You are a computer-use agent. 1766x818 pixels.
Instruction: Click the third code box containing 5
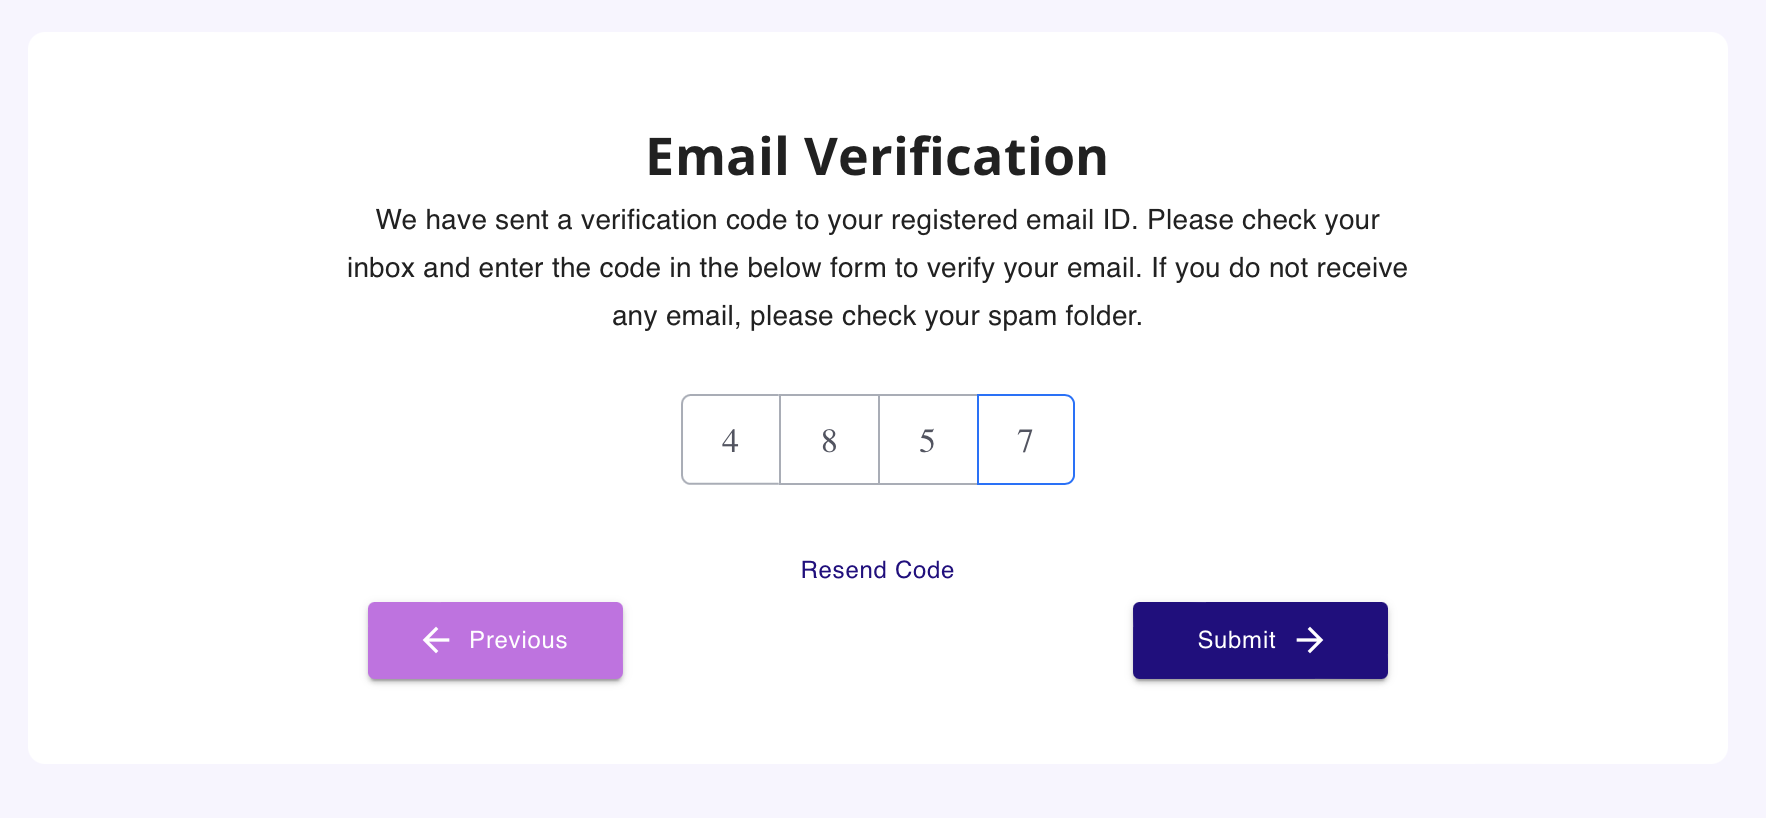(x=927, y=440)
